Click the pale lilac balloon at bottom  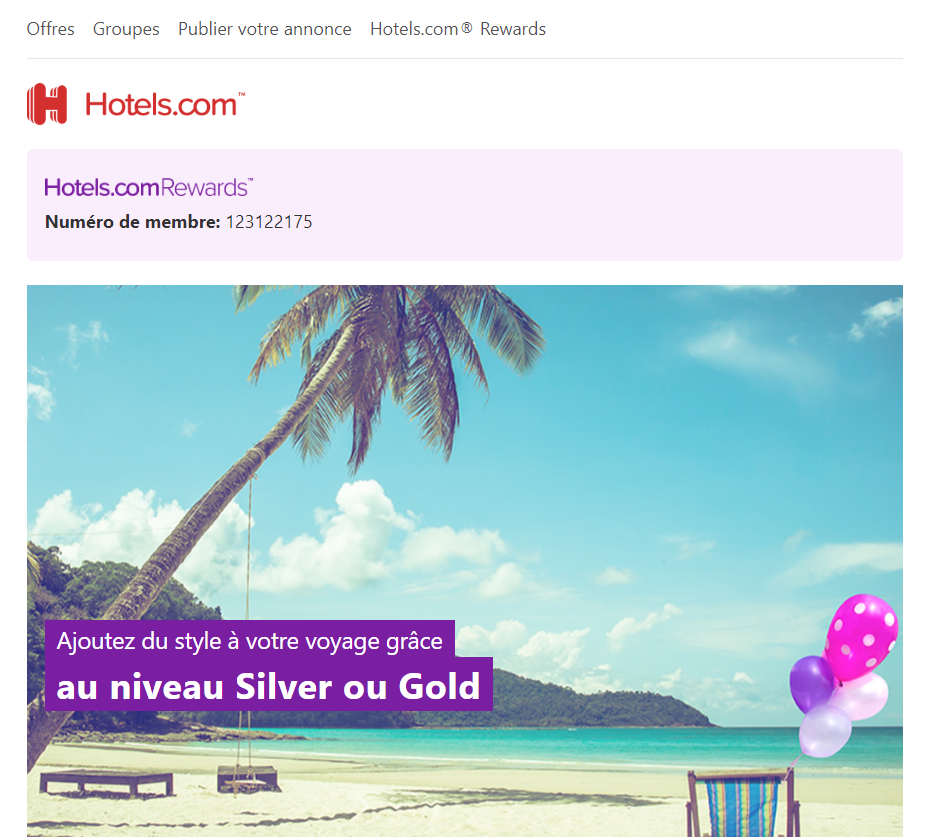pos(825,730)
